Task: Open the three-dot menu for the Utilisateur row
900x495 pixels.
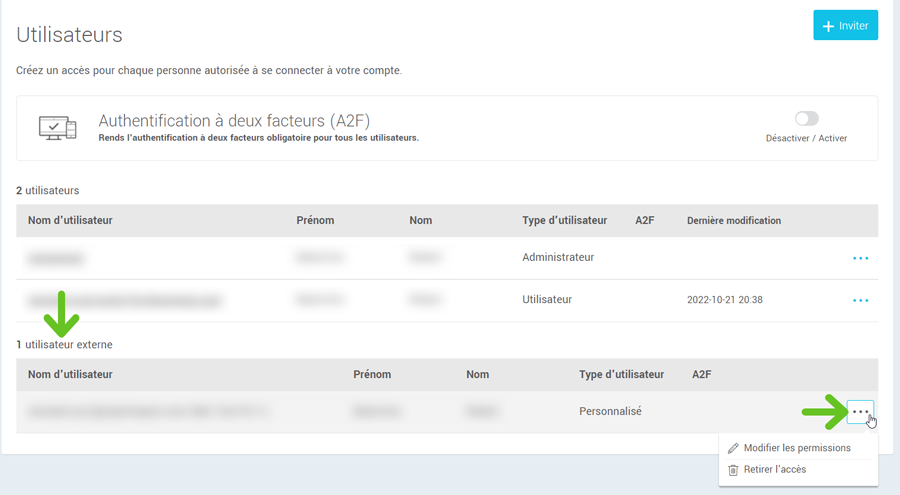Action: 860,300
